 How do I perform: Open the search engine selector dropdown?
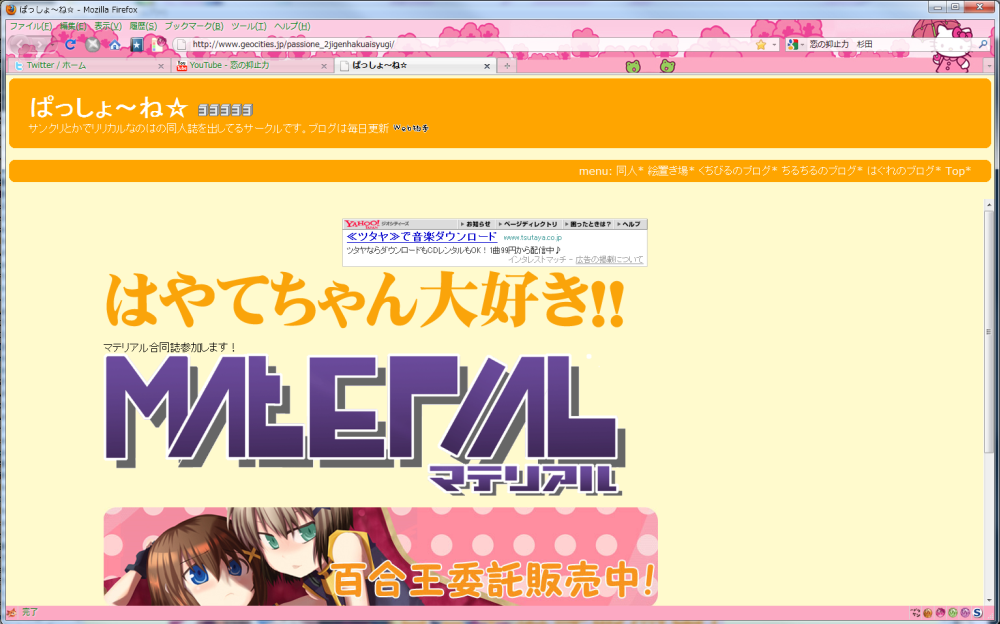[x=802, y=44]
